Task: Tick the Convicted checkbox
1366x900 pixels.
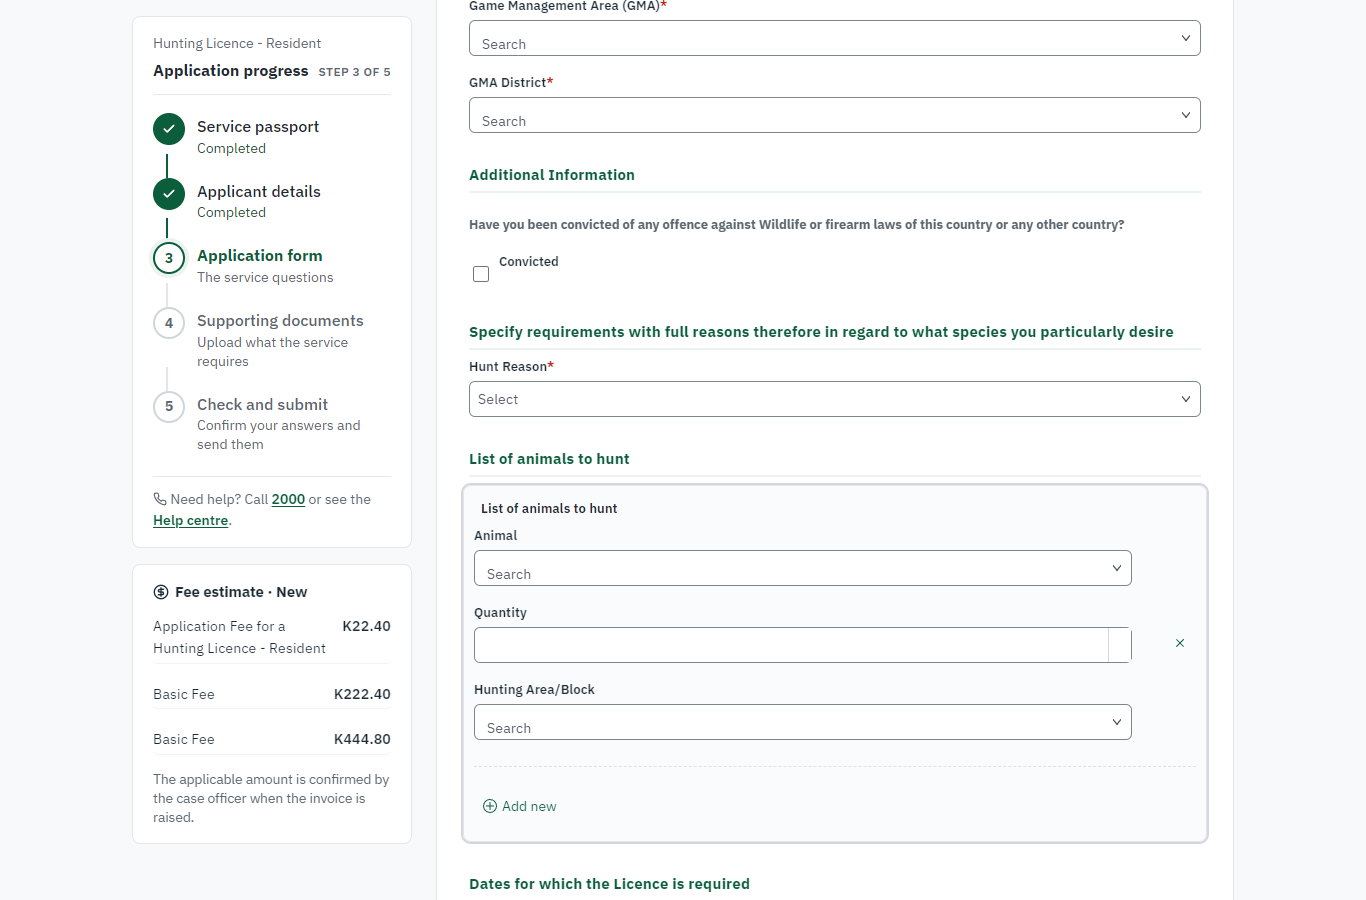Action: (x=481, y=274)
